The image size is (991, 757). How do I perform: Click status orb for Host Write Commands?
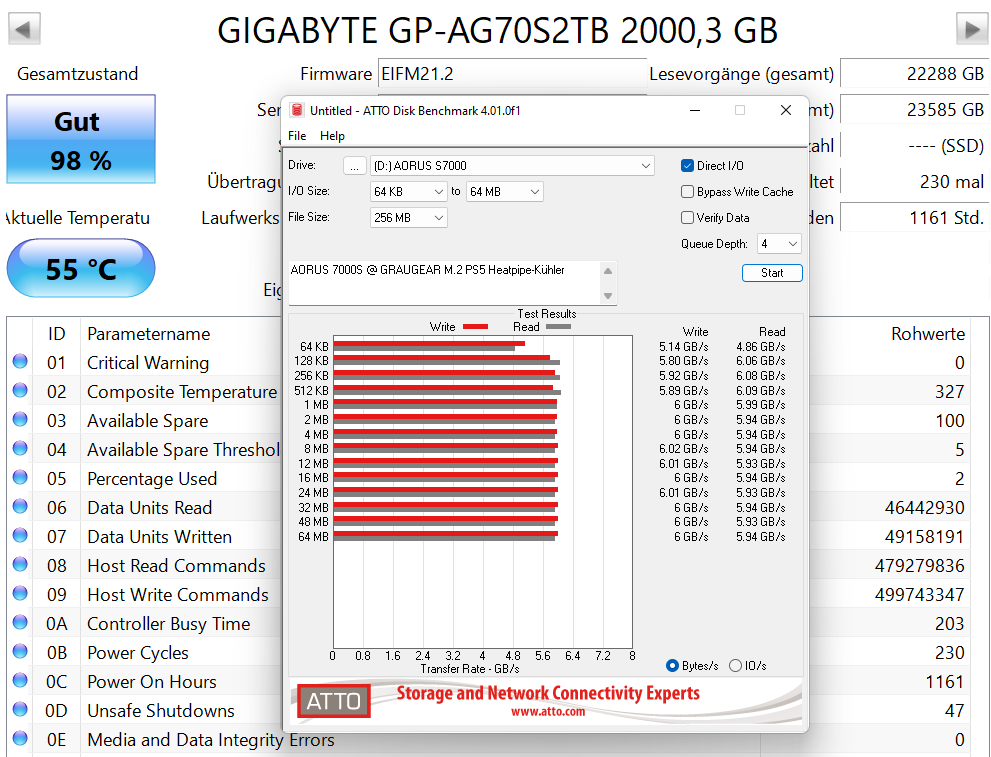(x=20, y=593)
